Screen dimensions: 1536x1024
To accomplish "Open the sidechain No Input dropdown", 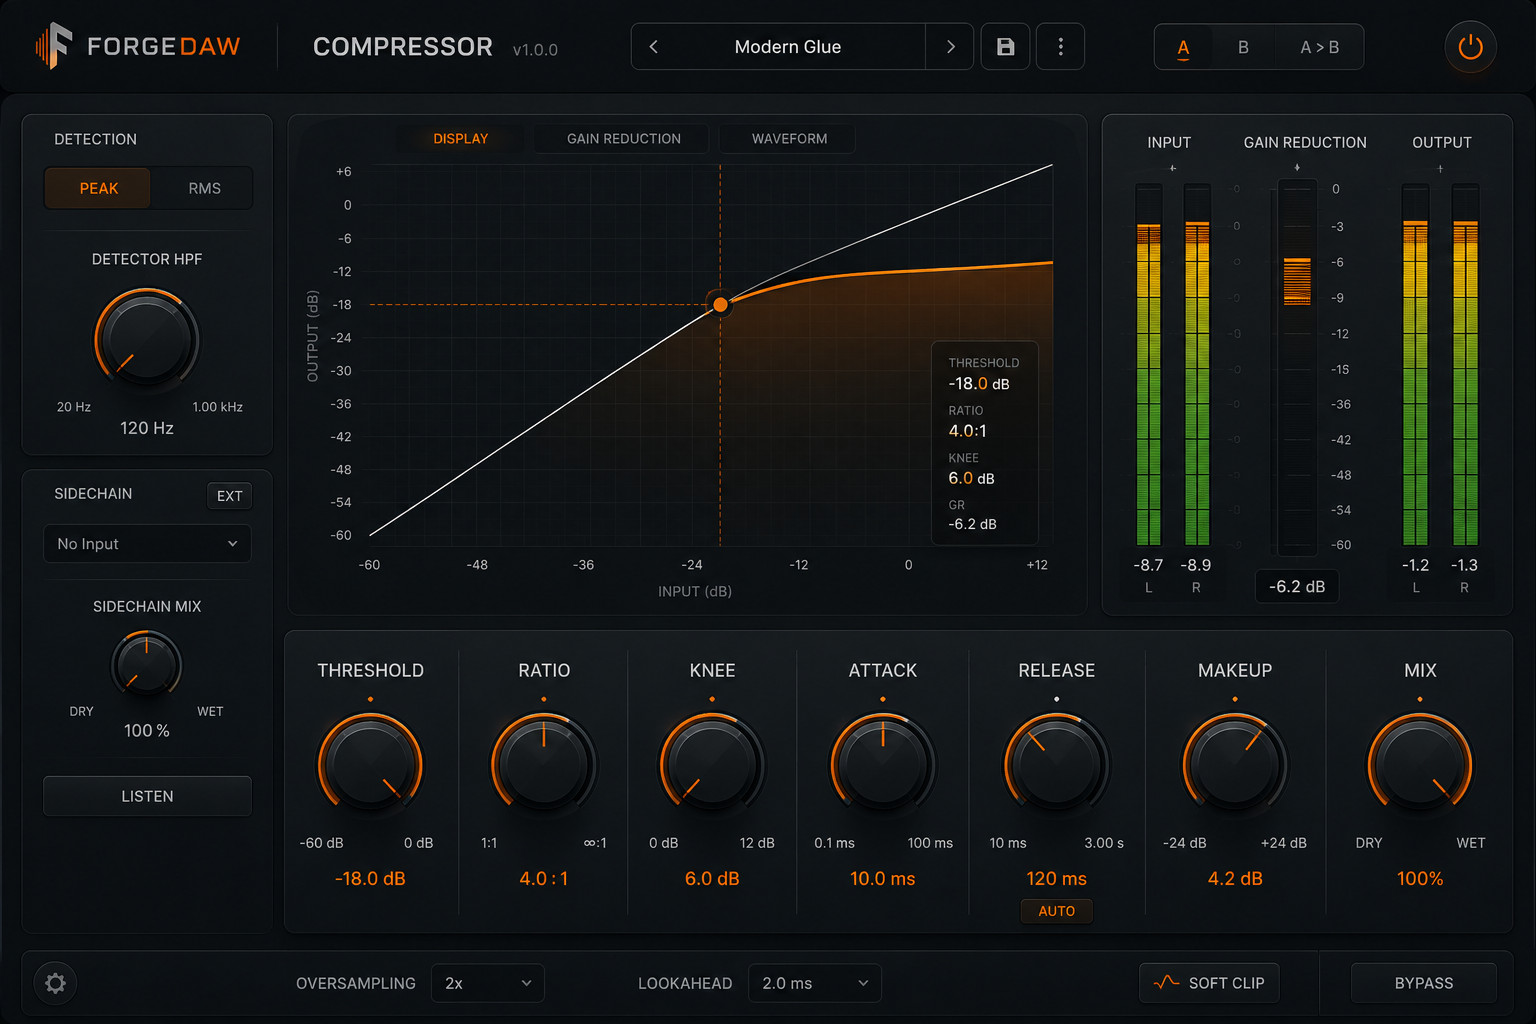I will 147,544.
